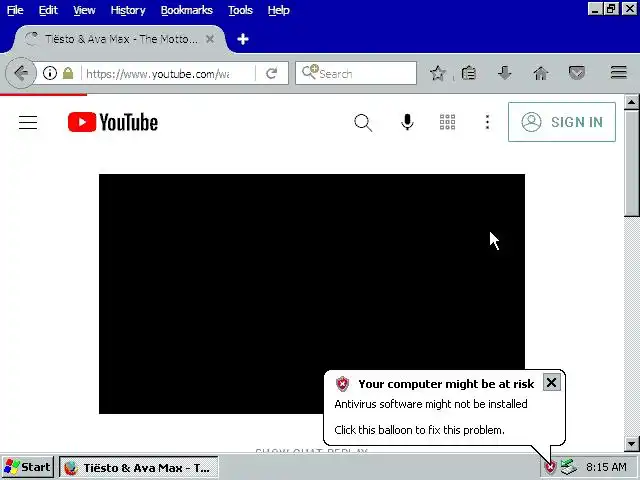This screenshot has width=640, height=480.
Task: Open the Edit menu
Action: (x=48, y=10)
